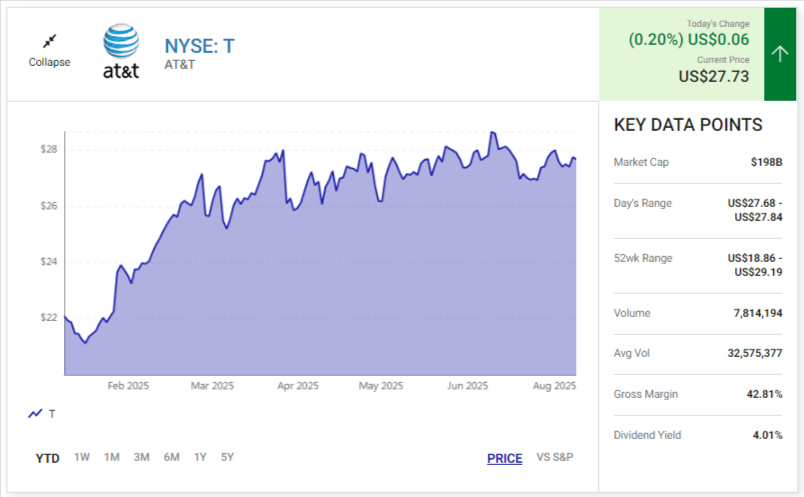This screenshot has height=497, width=804.
Task: Click the green up-arrow price indicator
Action: [780, 54]
